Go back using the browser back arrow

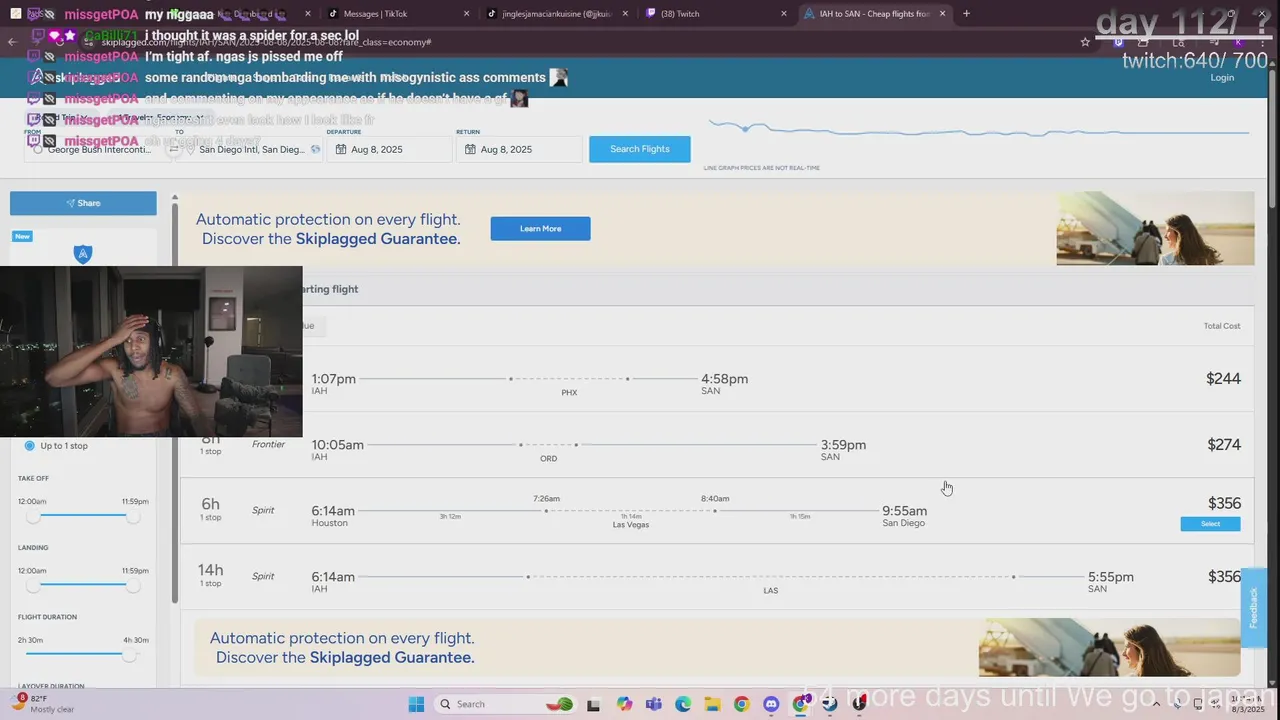(x=12, y=42)
